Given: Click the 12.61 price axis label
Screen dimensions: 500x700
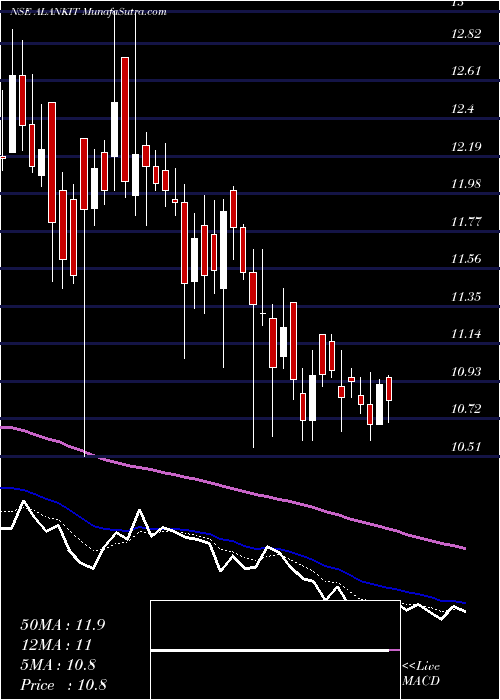Looking at the screenshot, I should [466, 71].
